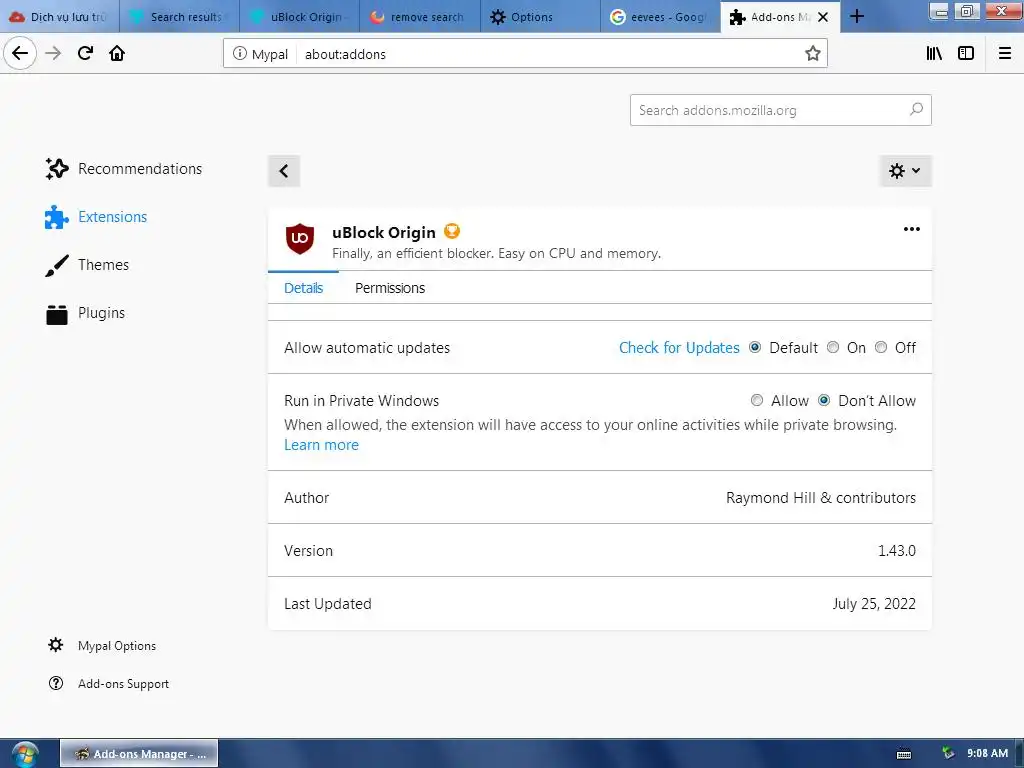
Task: Click the version value 1.43.0
Action: pos(897,551)
